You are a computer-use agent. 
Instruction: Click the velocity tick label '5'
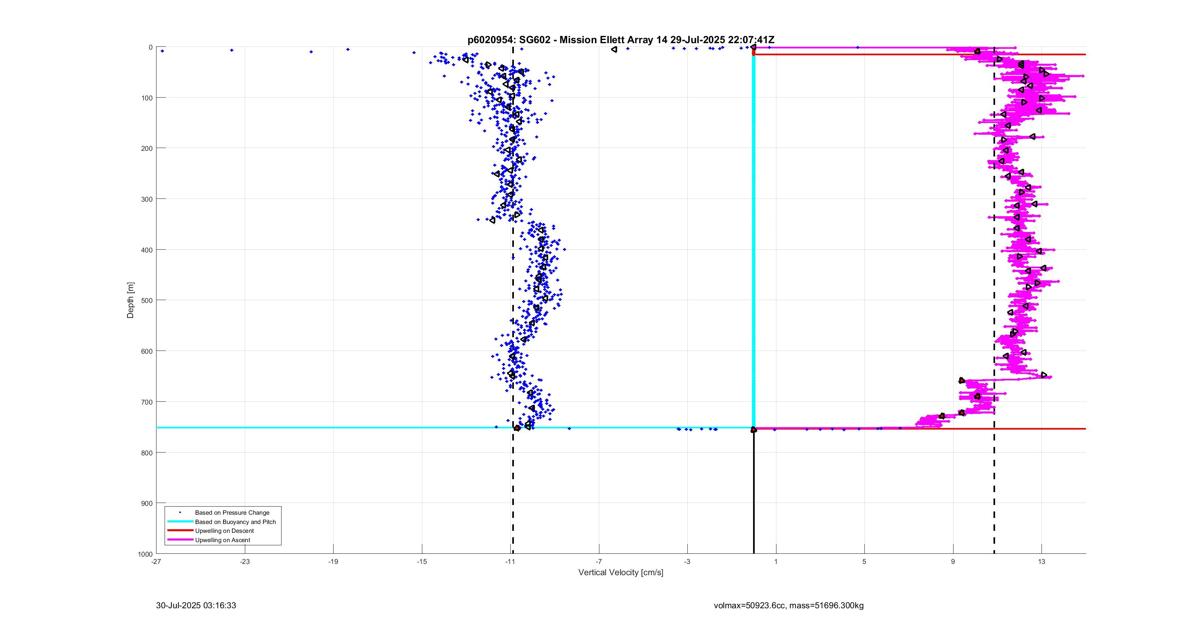pos(865,562)
